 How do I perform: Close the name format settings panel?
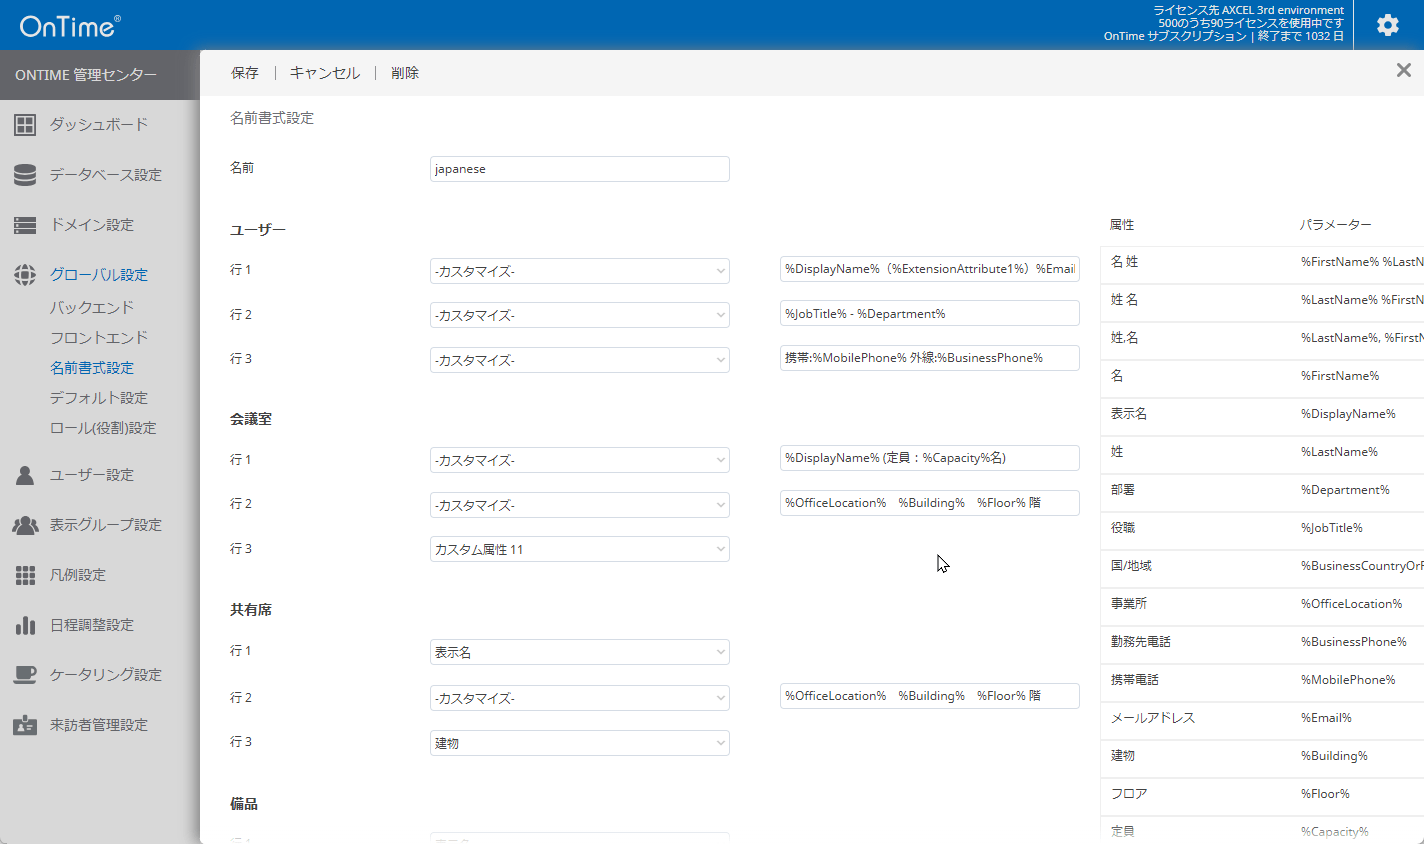(1403, 70)
